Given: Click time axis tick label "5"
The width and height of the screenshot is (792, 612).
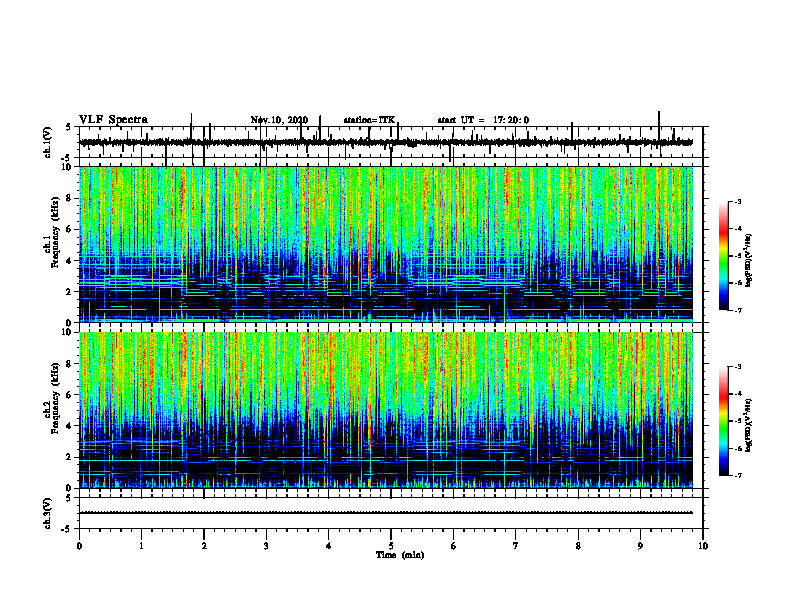Looking at the screenshot, I should tap(391, 546).
